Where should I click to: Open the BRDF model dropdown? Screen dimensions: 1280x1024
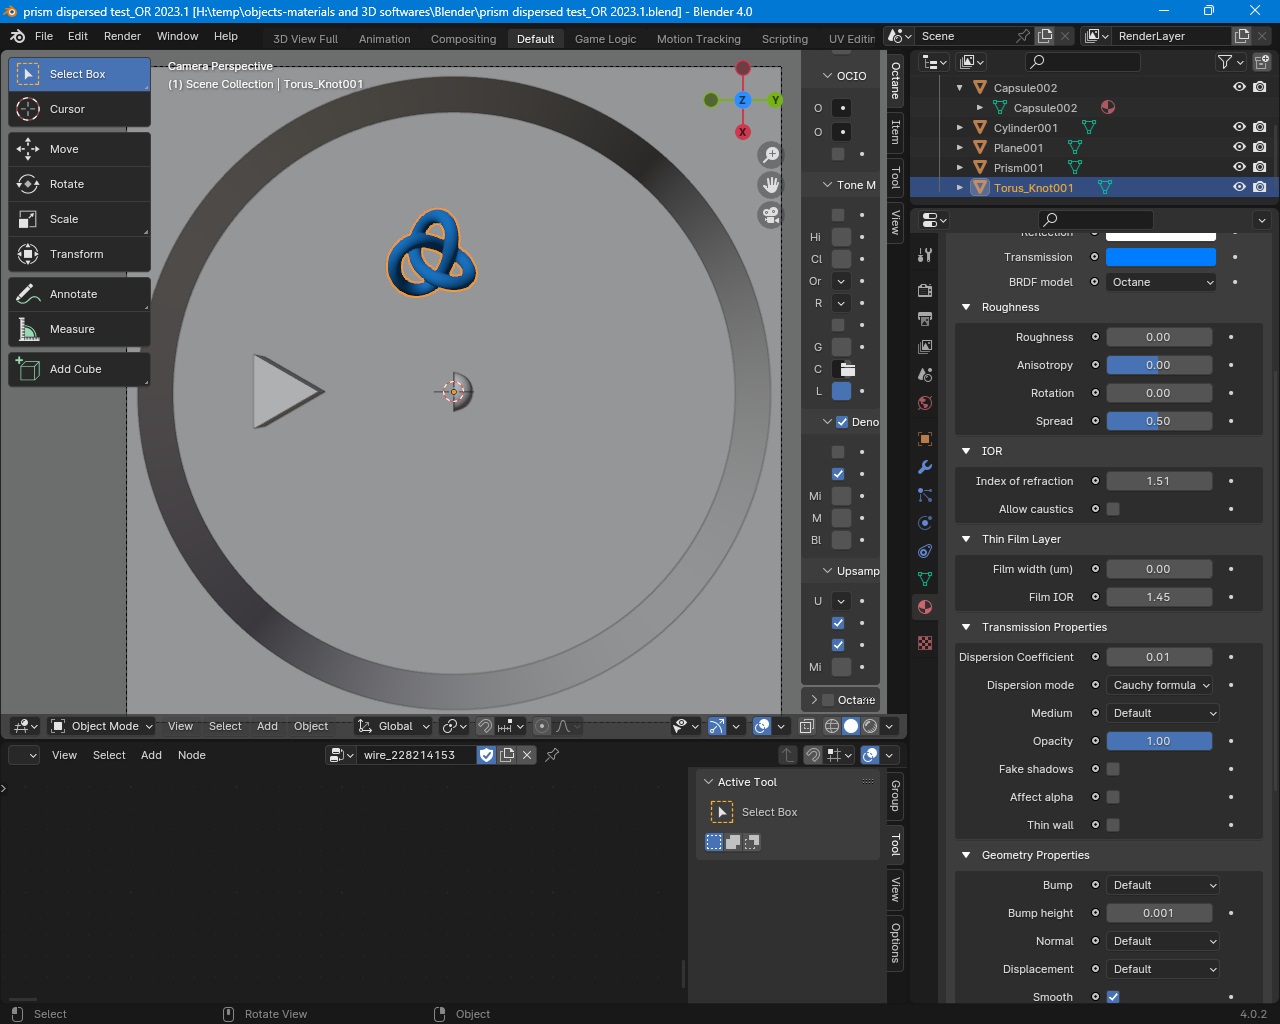click(x=1161, y=282)
